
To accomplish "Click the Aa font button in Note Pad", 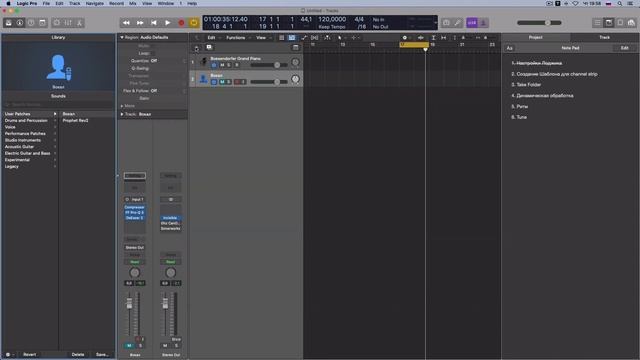I will coord(509,48).
